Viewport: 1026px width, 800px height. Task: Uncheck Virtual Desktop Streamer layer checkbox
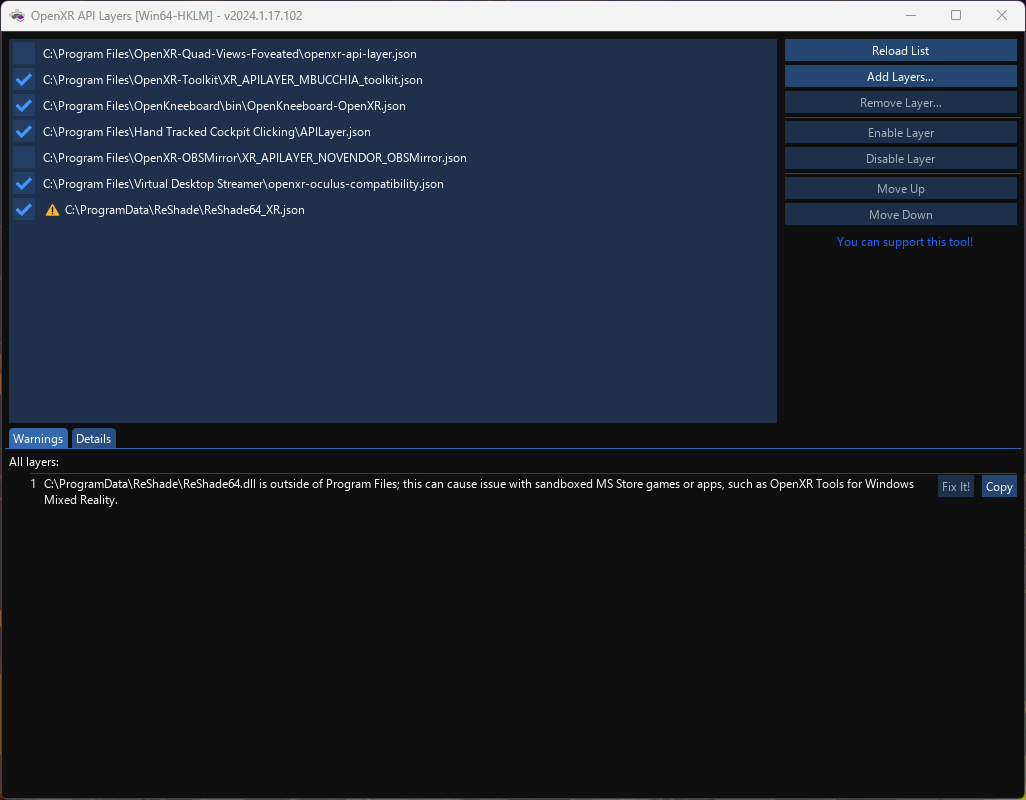tap(24, 184)
